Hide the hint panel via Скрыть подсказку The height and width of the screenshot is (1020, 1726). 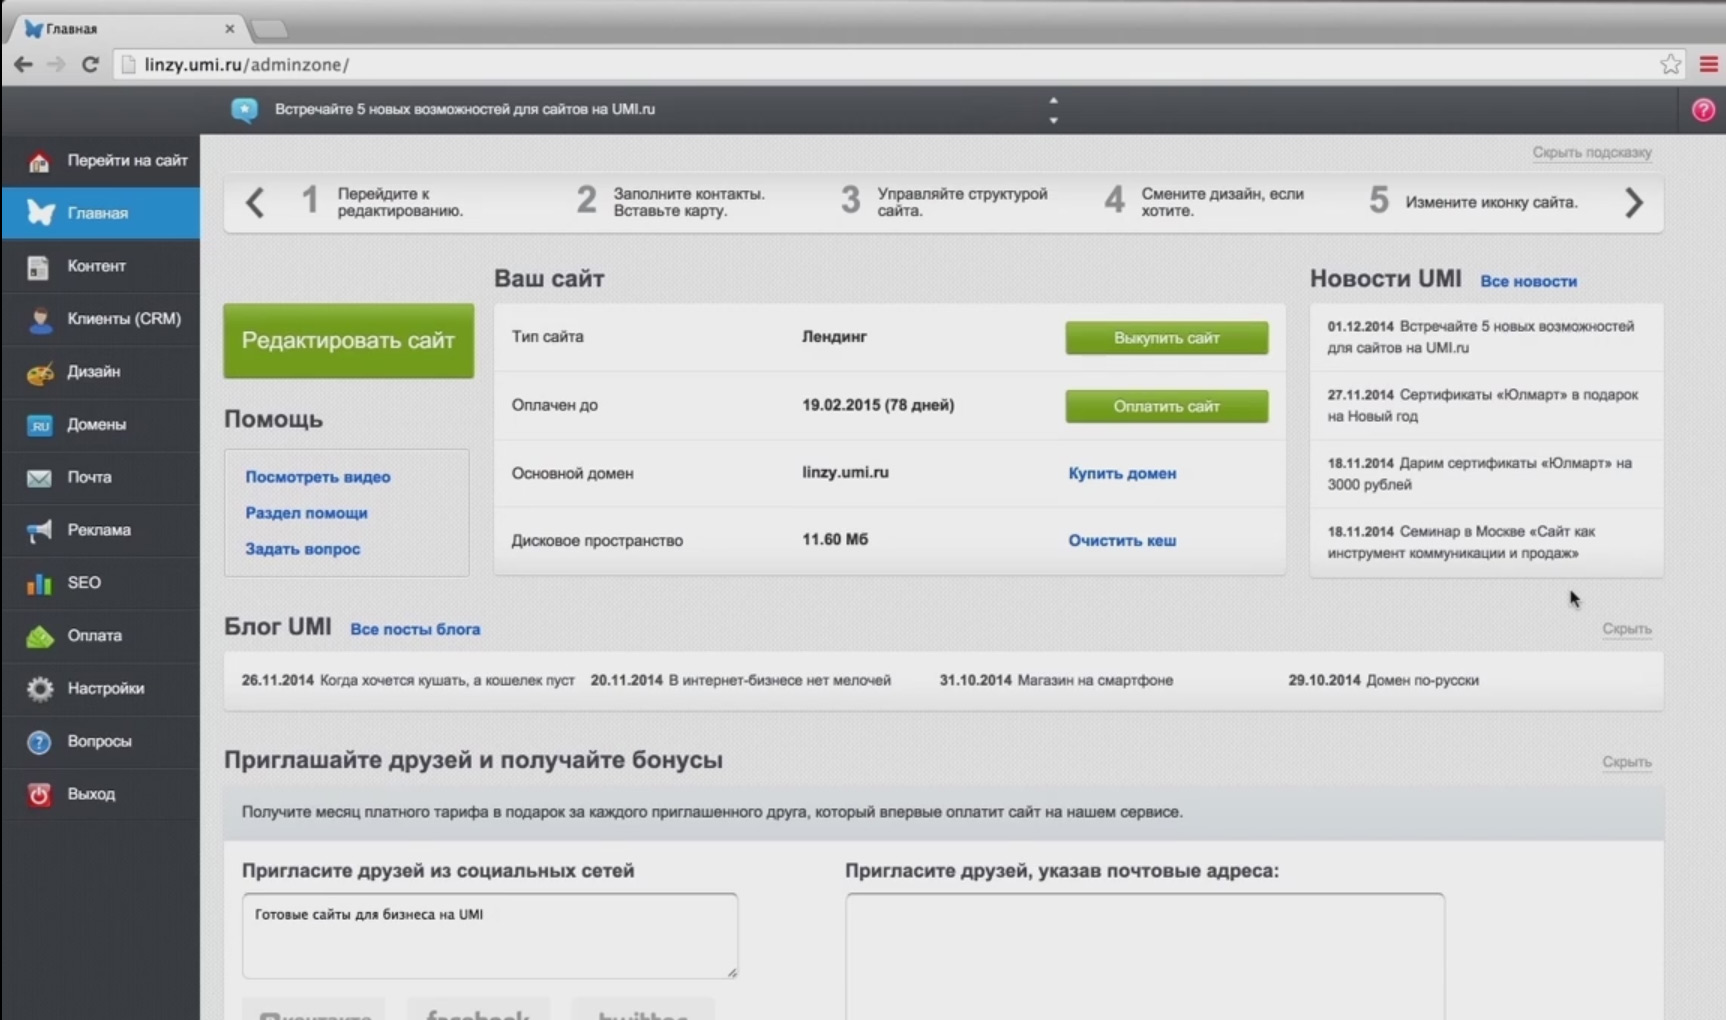1591,152
